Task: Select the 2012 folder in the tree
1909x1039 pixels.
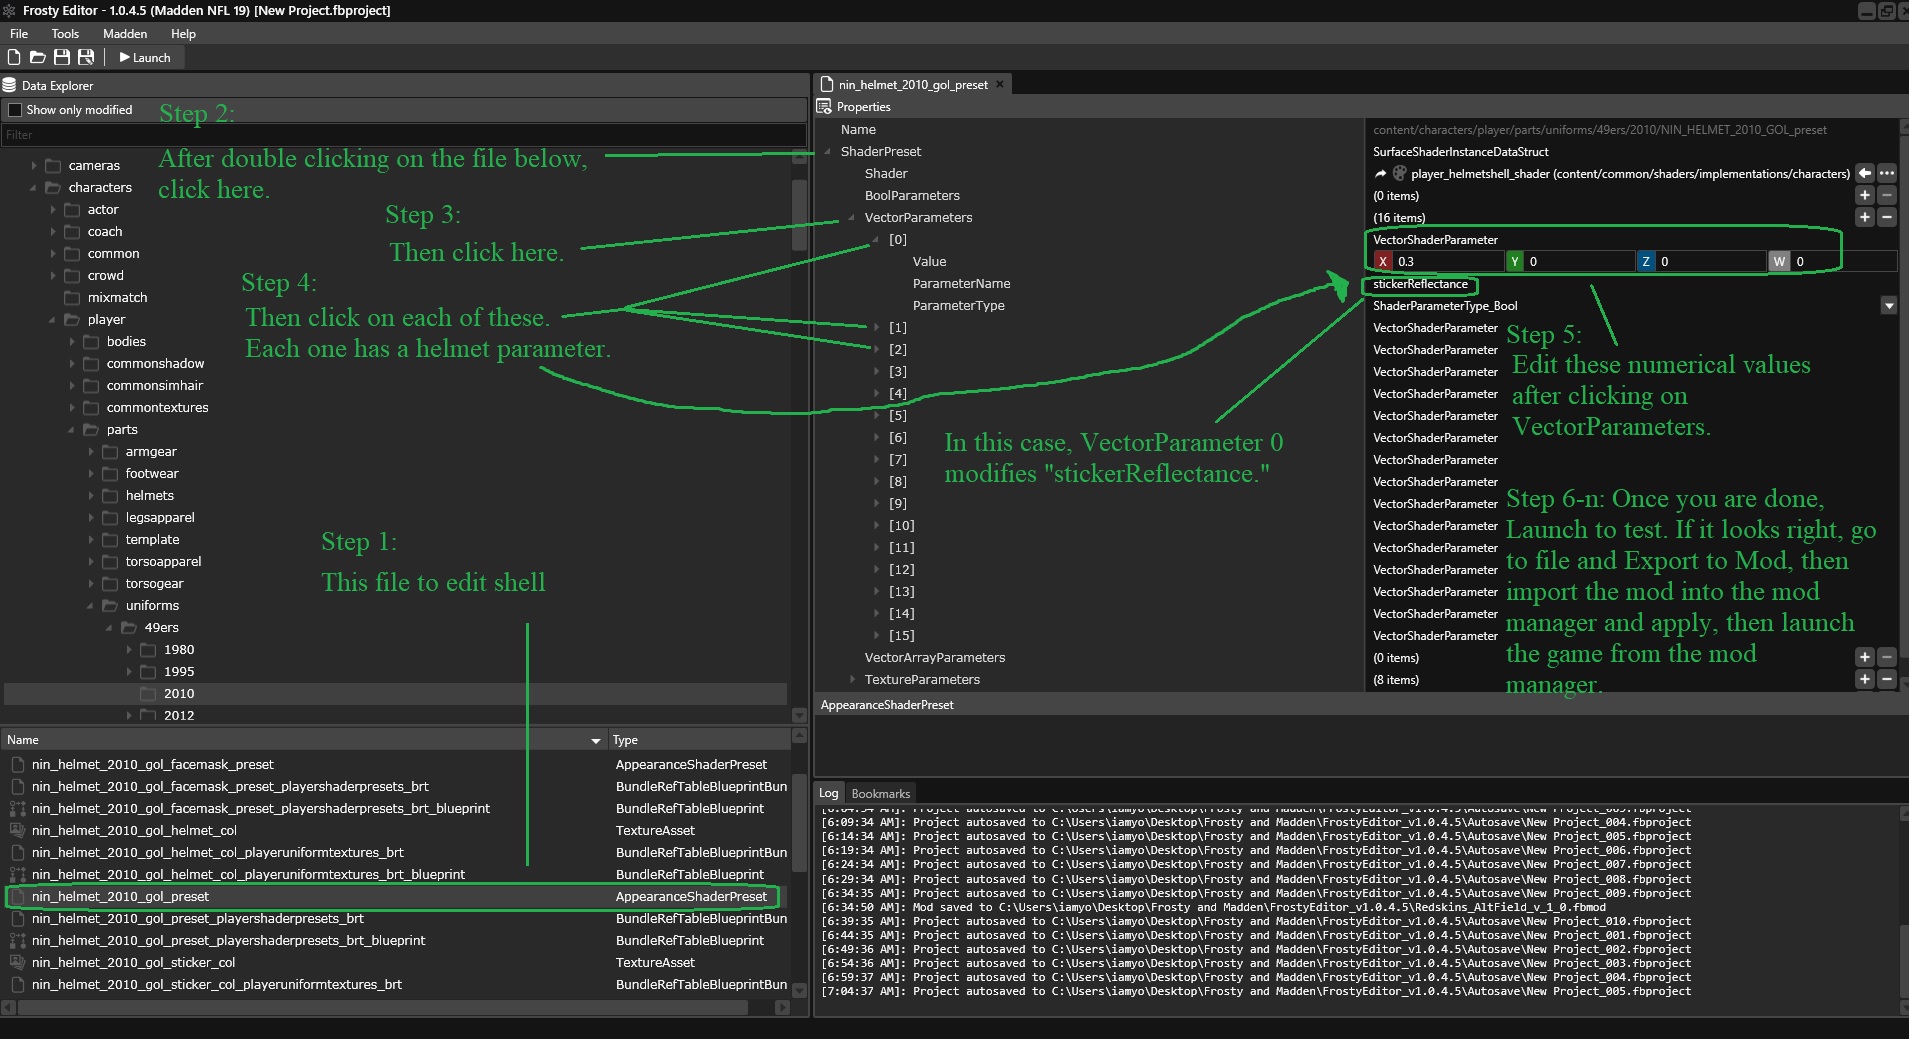Action: tap(179, 715)
